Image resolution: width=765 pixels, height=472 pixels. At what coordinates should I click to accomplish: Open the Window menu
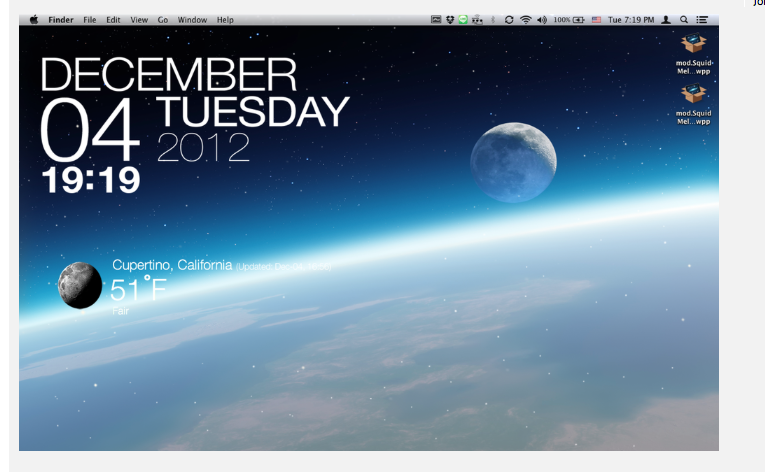[x=192, y=20]
